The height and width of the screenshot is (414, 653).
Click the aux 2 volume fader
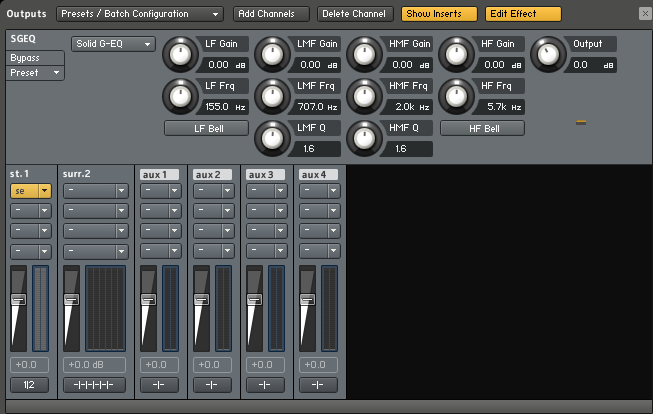pos(201,299)
